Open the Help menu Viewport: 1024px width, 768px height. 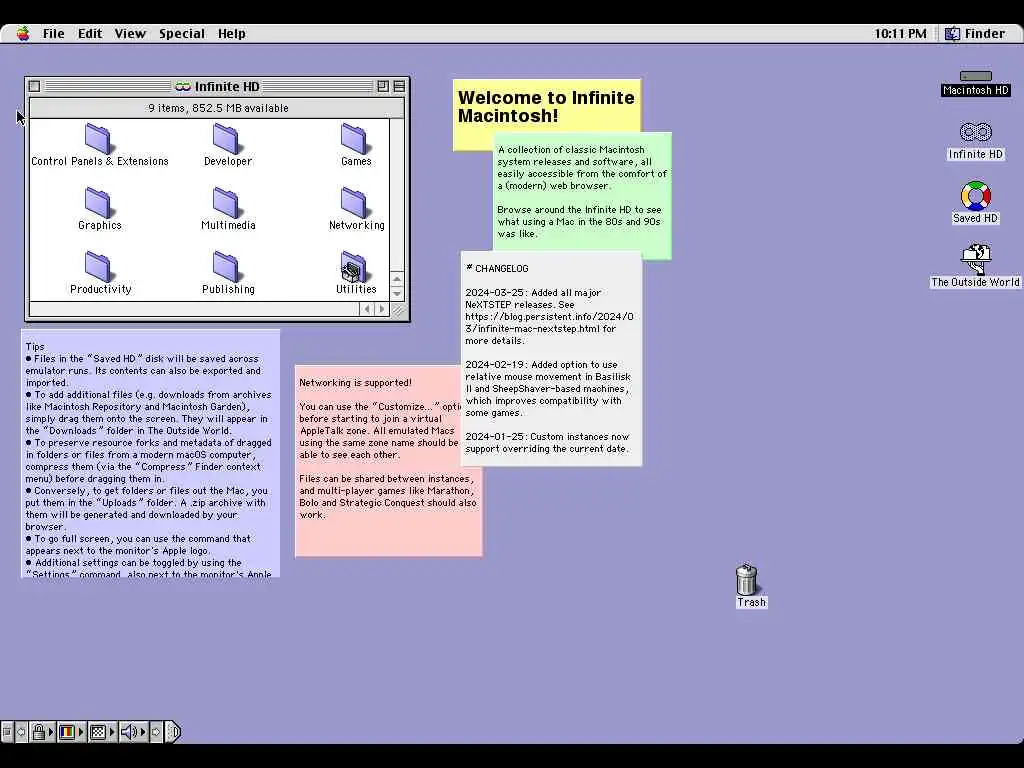point(231,33)
